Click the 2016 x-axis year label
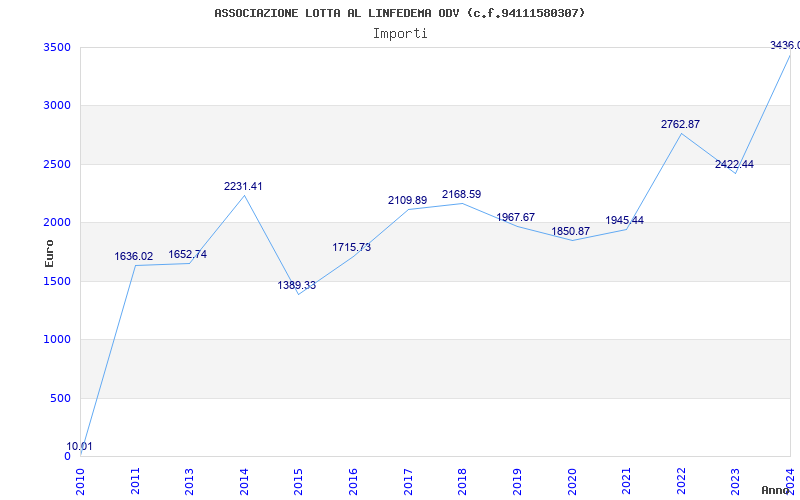 [354, 481]
